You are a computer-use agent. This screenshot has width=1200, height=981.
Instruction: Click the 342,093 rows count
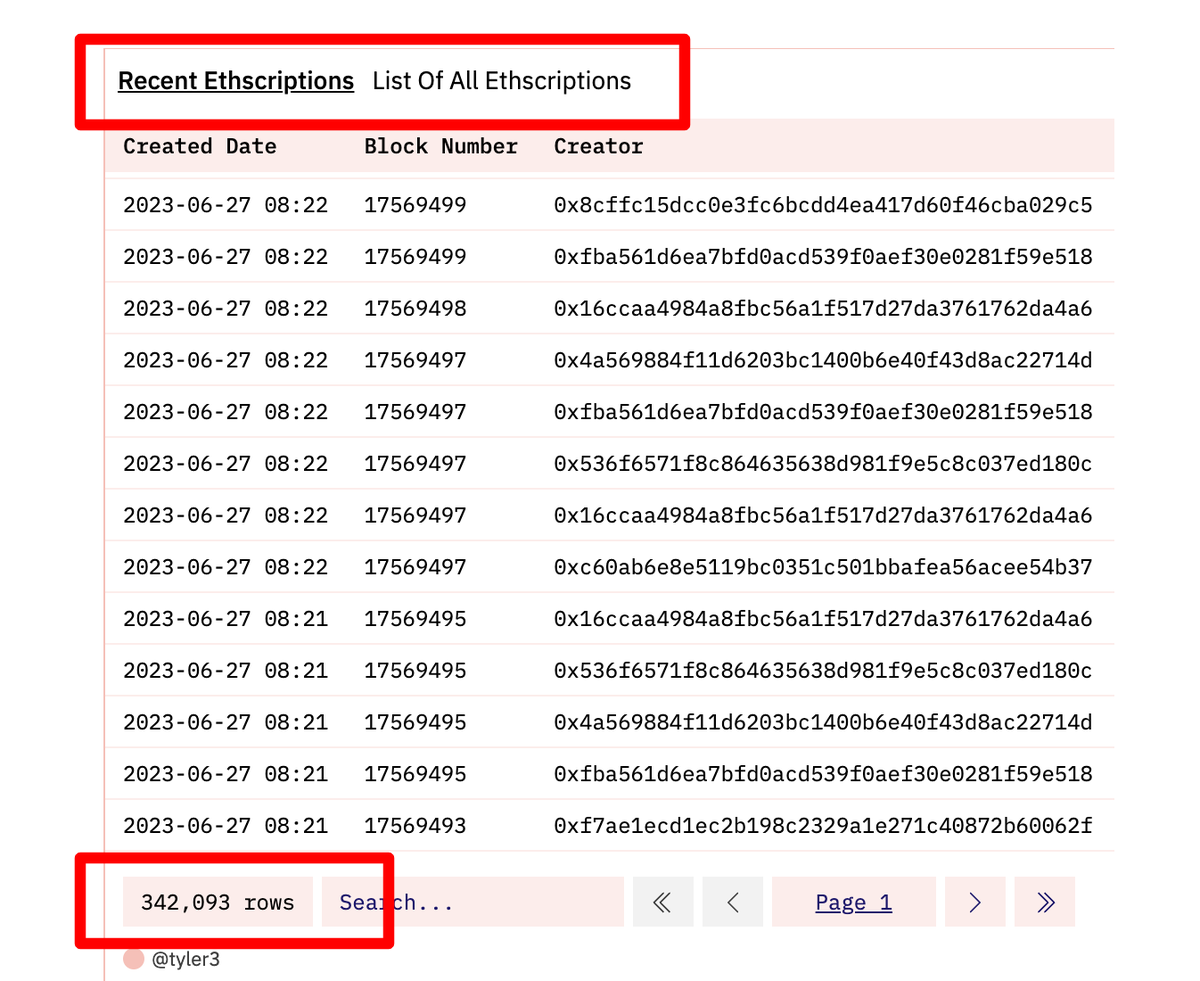coord(218,902)
